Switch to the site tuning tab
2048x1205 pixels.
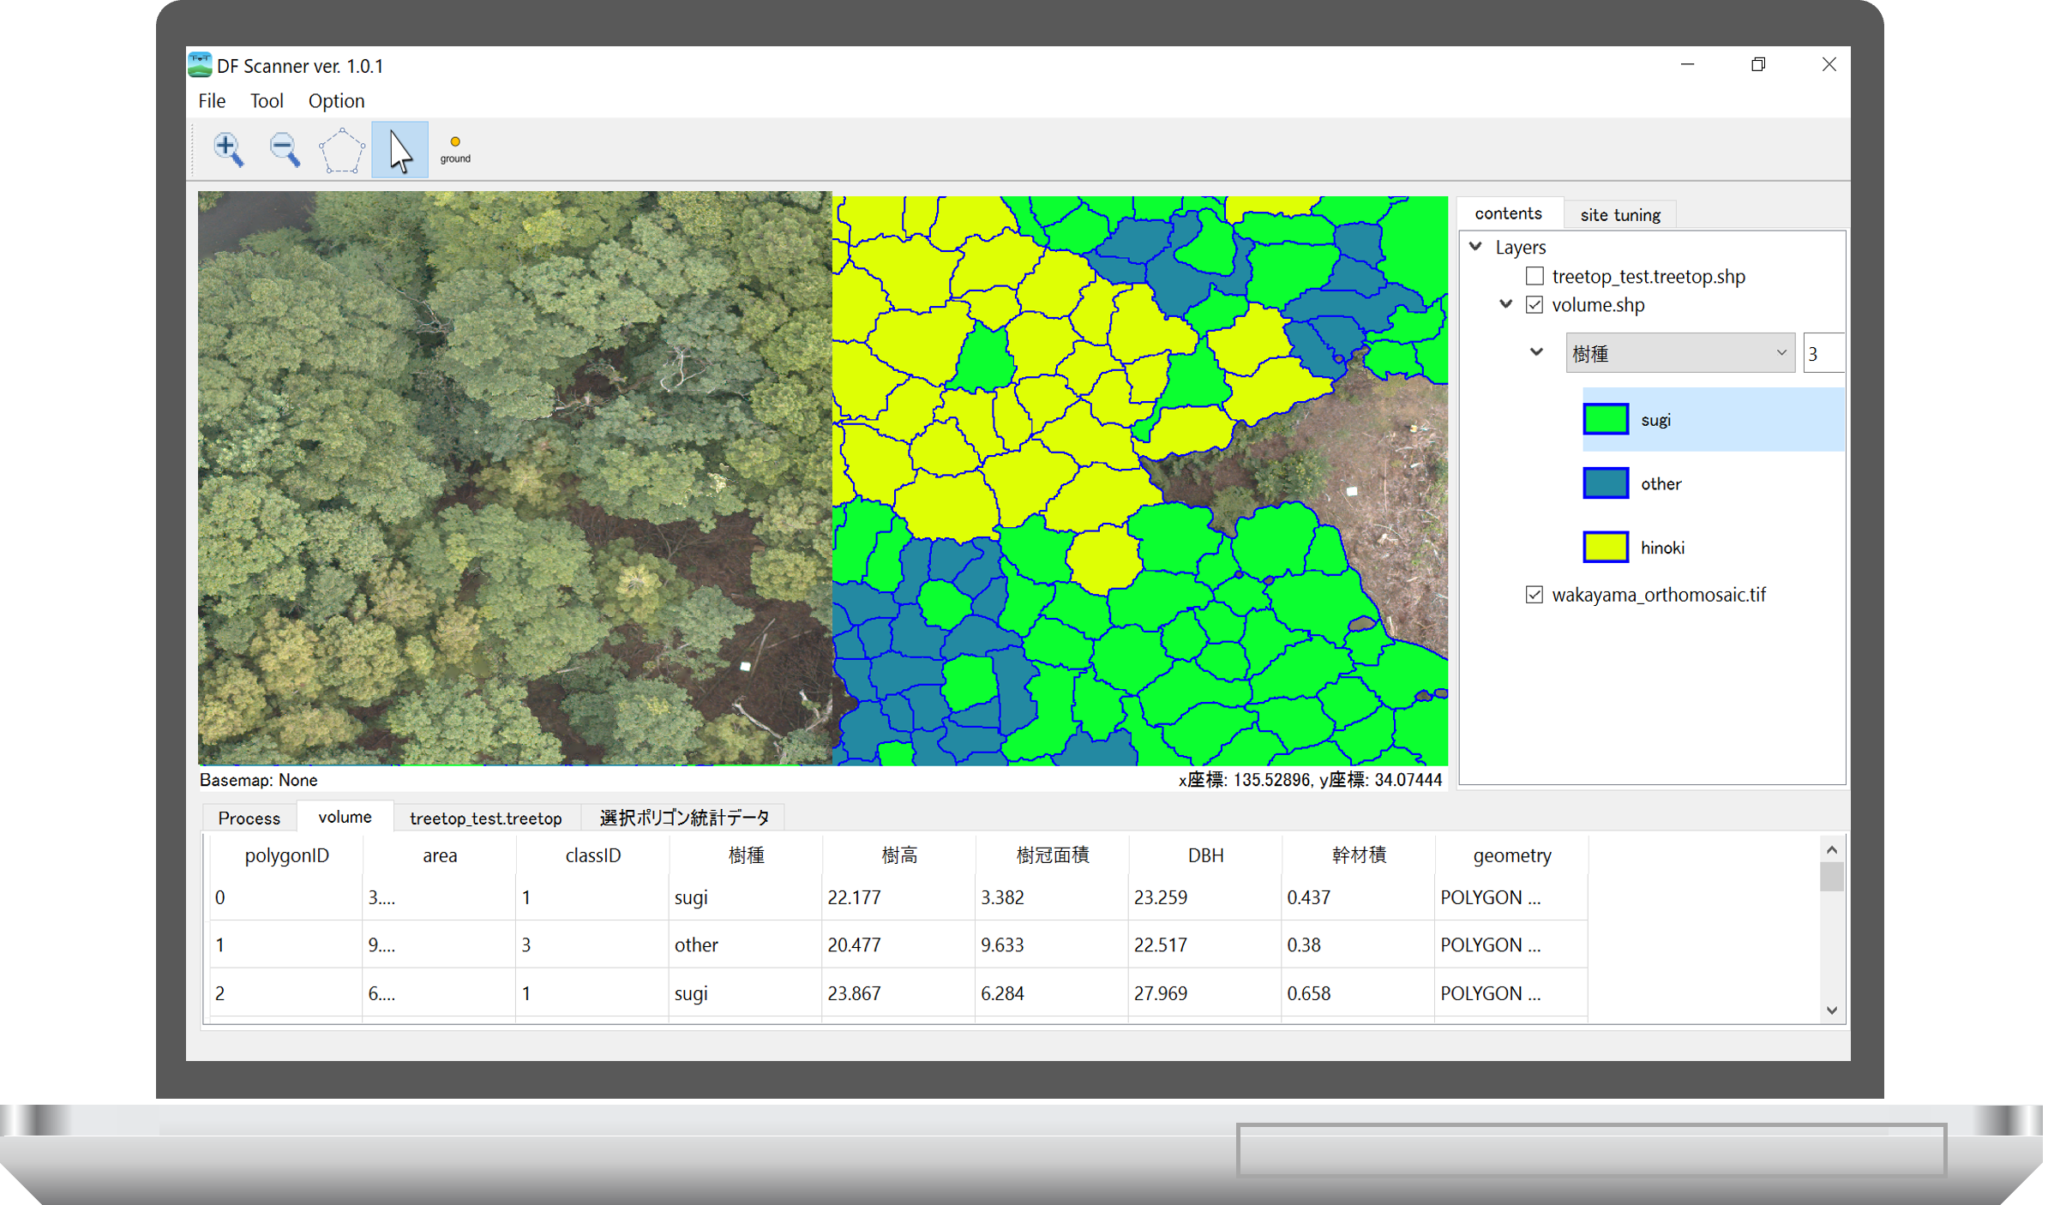point(1620,214)
